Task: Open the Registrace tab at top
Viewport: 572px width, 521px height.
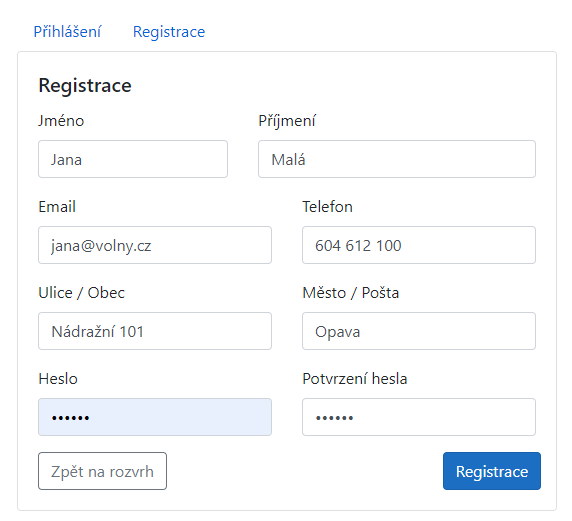Action: pyautogui.click(x=169, y=32)
